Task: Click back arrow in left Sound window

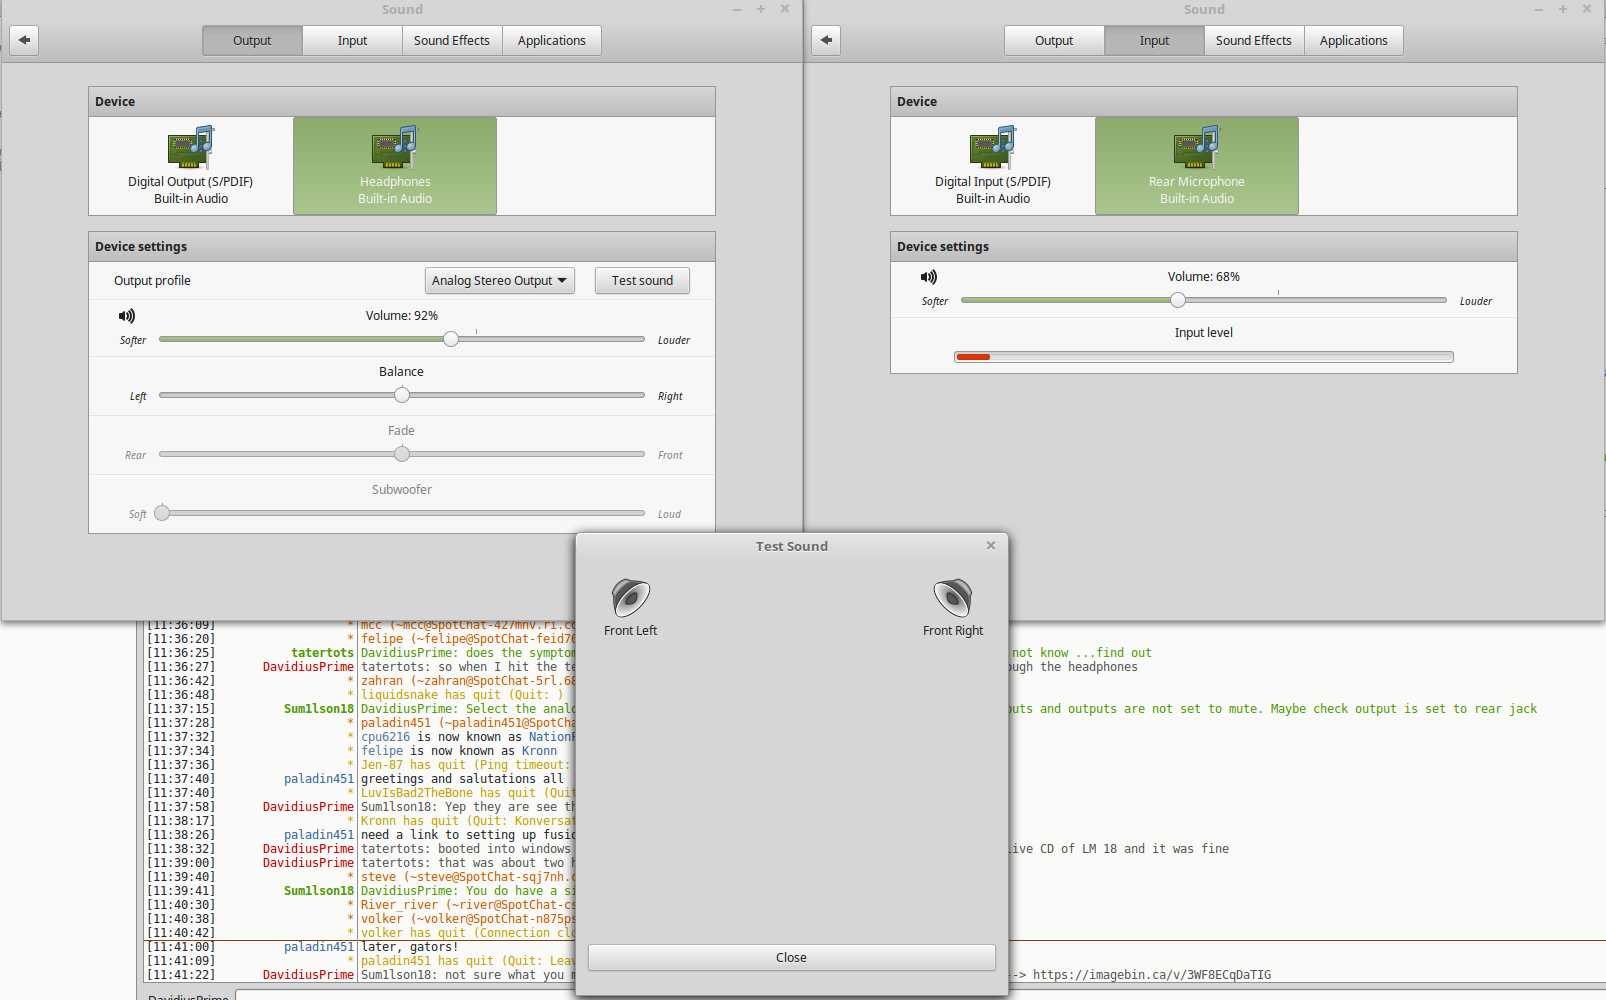Action: (24, 40)
